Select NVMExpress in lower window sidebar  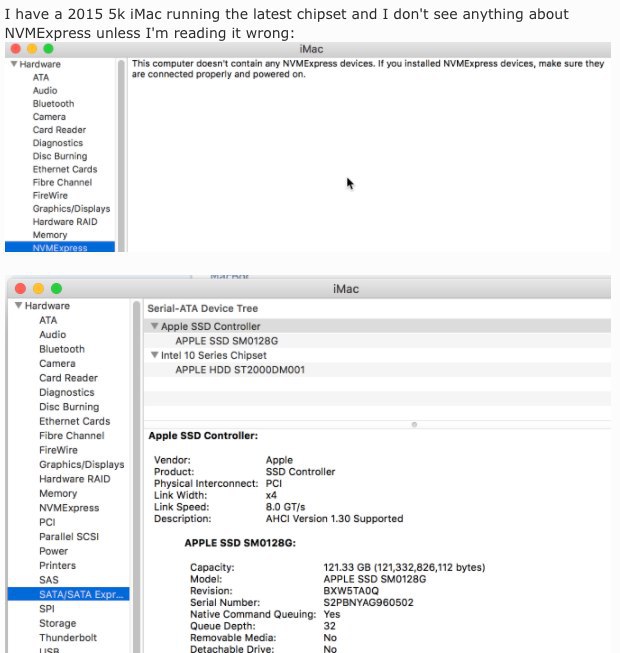[69, 508]
